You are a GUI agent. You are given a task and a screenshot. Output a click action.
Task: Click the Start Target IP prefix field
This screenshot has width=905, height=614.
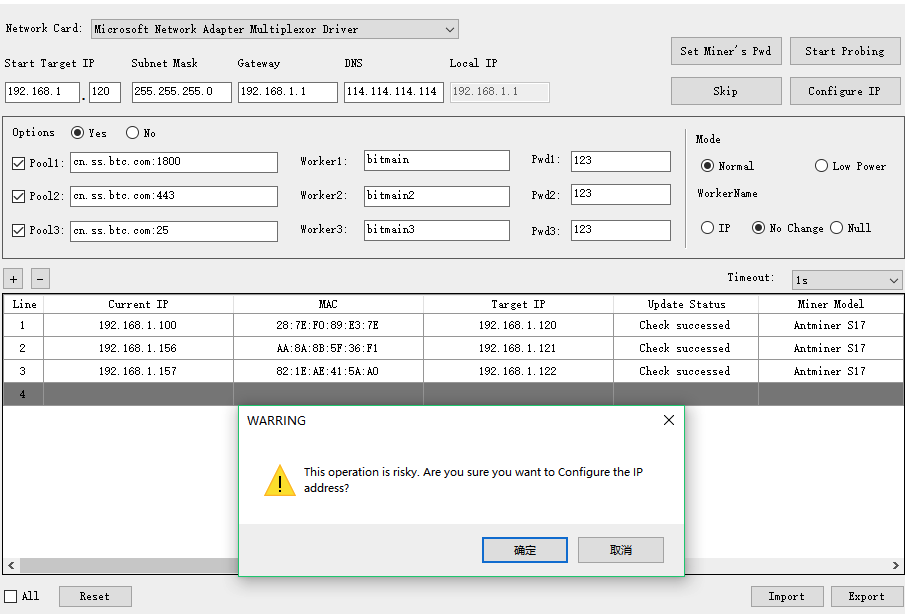(42, 92)
